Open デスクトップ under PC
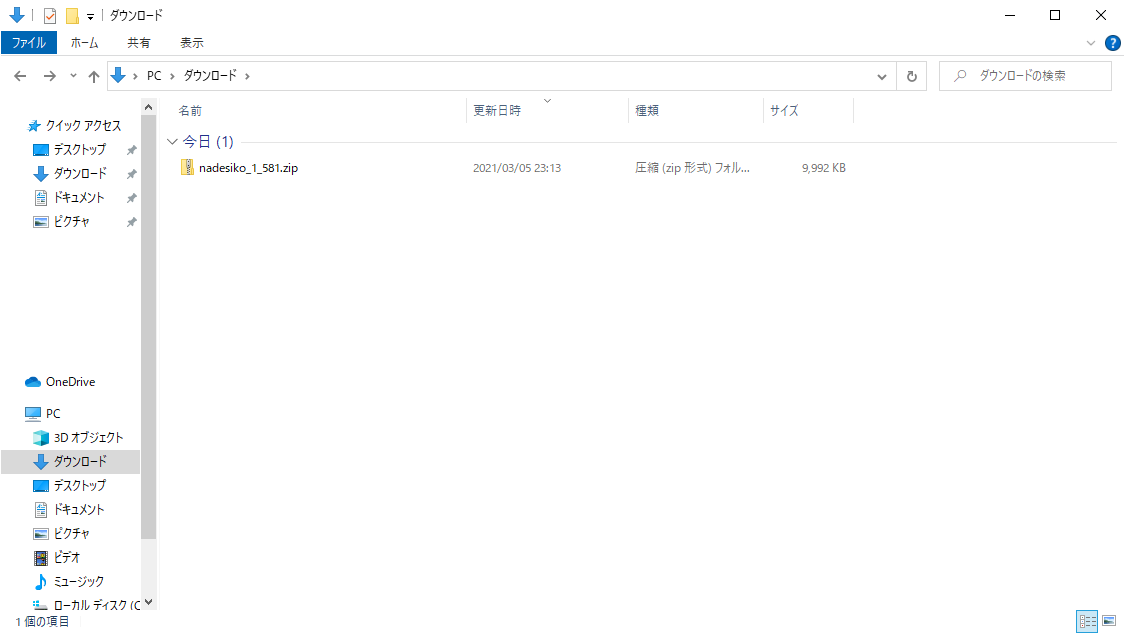1125x634 pixels. click(80, 486)
